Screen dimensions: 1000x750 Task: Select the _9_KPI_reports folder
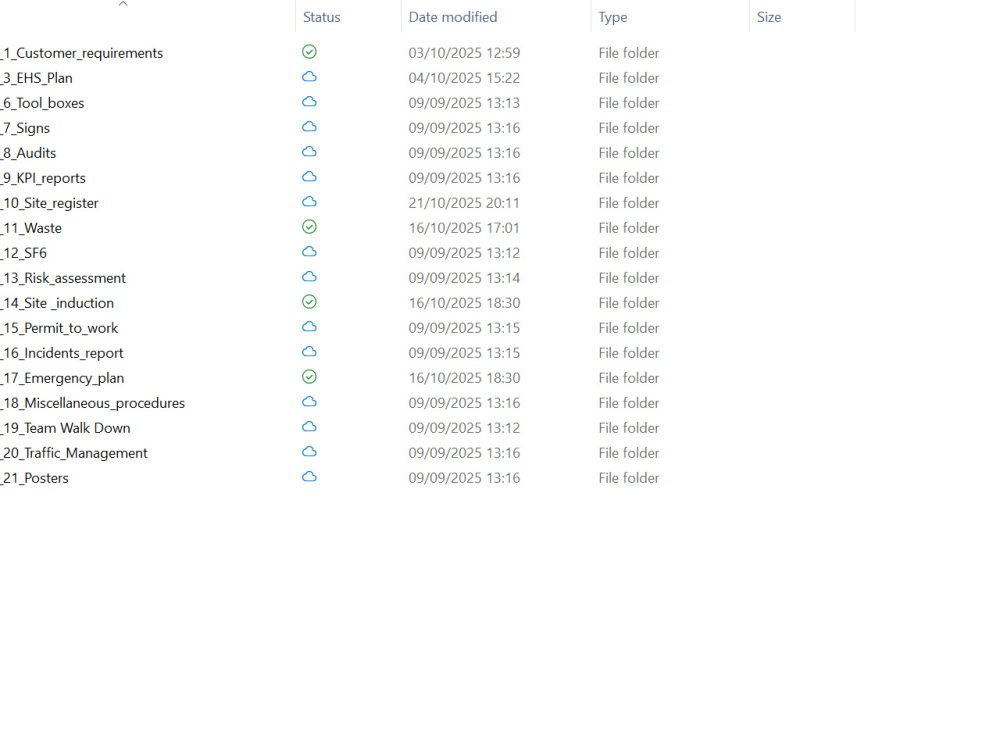coord(43,178)
